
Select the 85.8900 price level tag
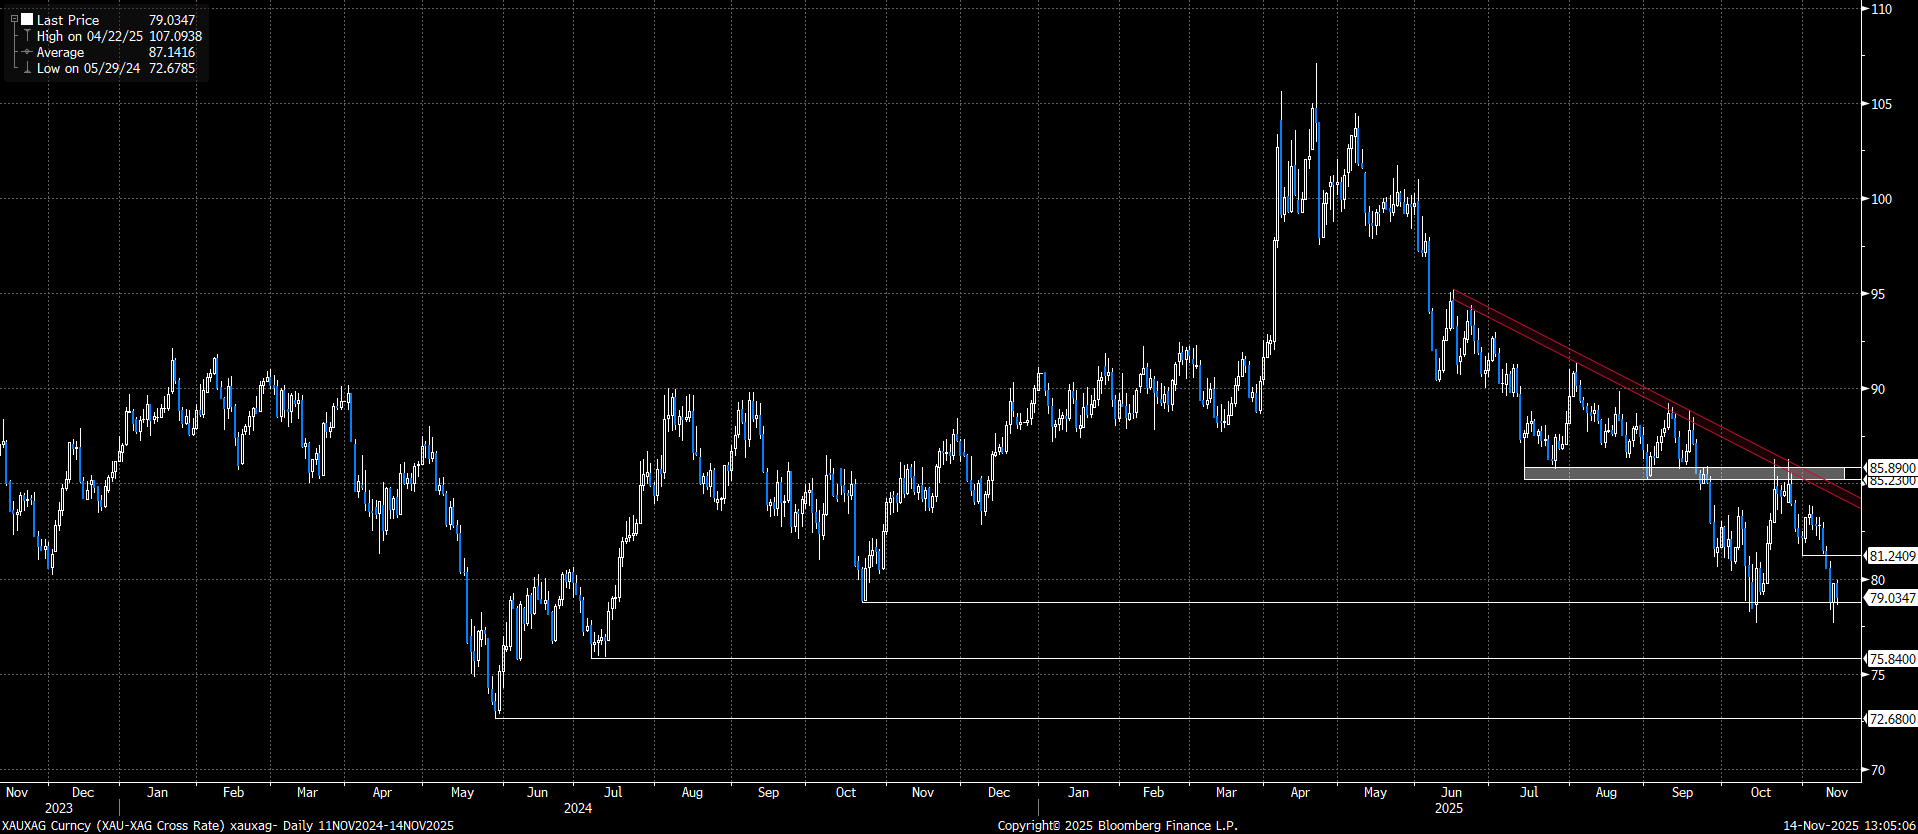[x=1891, y=467]
